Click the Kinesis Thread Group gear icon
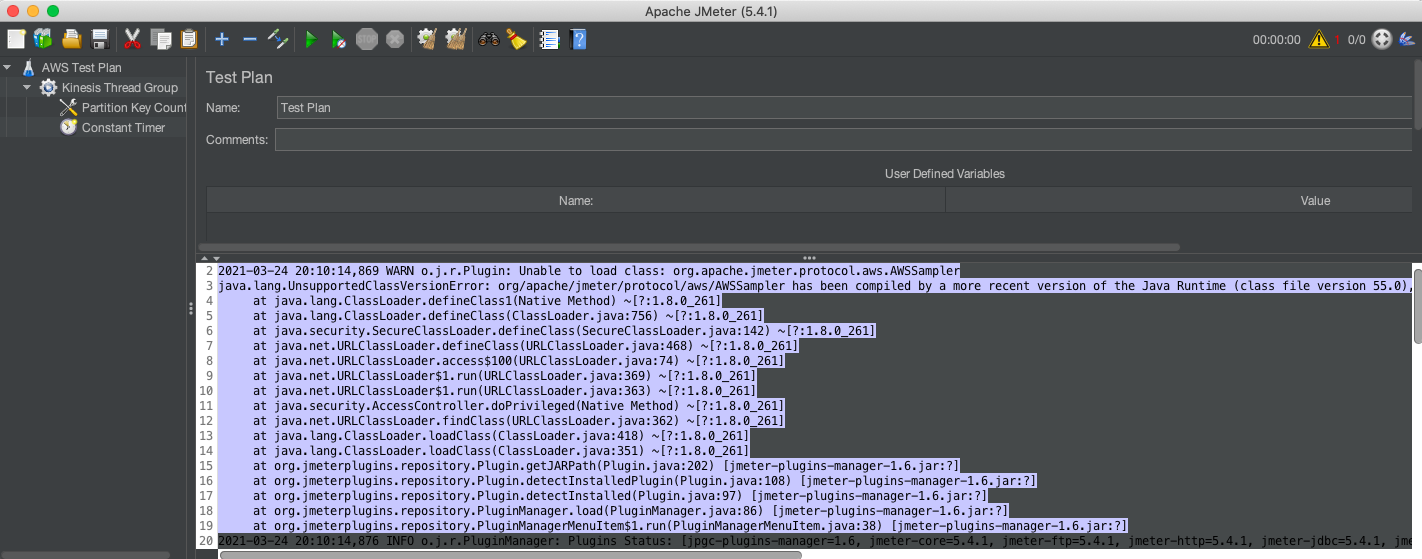 click(x=48, y=87)
